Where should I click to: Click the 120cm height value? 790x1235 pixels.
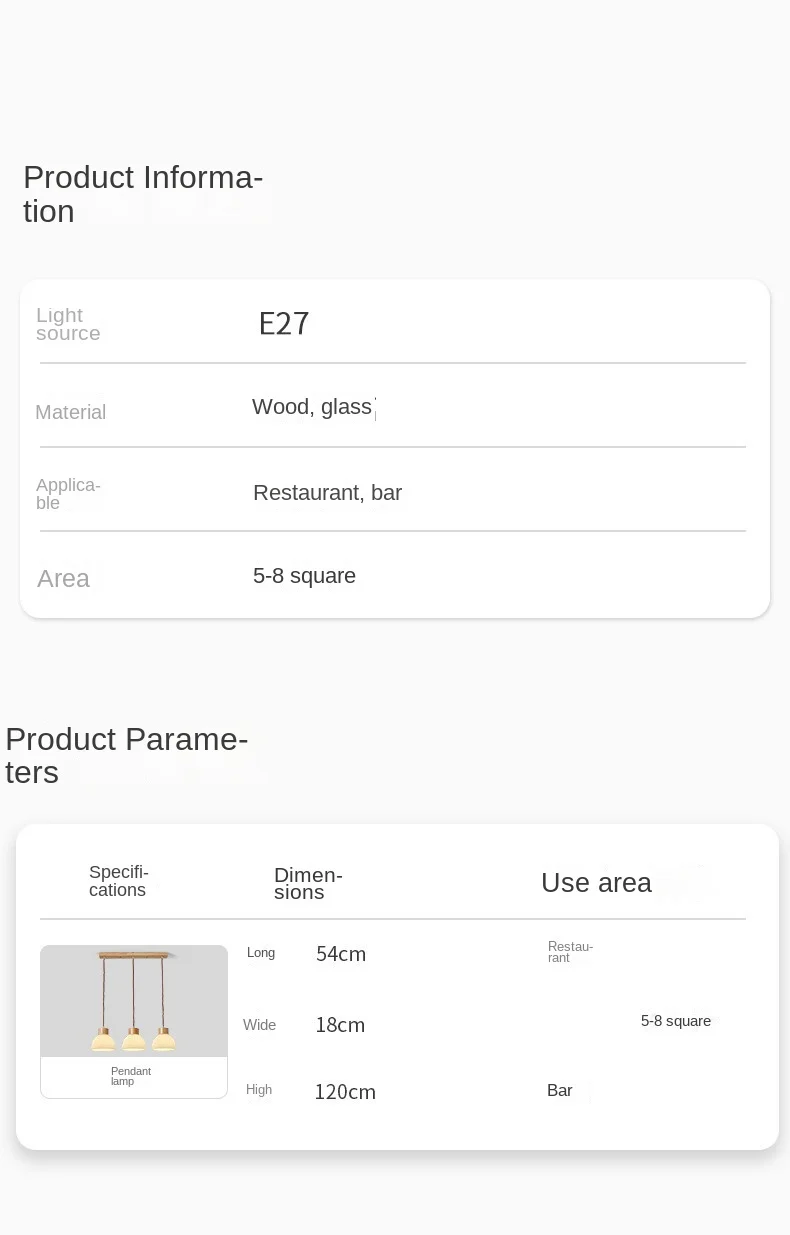pyautogui.click(x=345, y=1092)
